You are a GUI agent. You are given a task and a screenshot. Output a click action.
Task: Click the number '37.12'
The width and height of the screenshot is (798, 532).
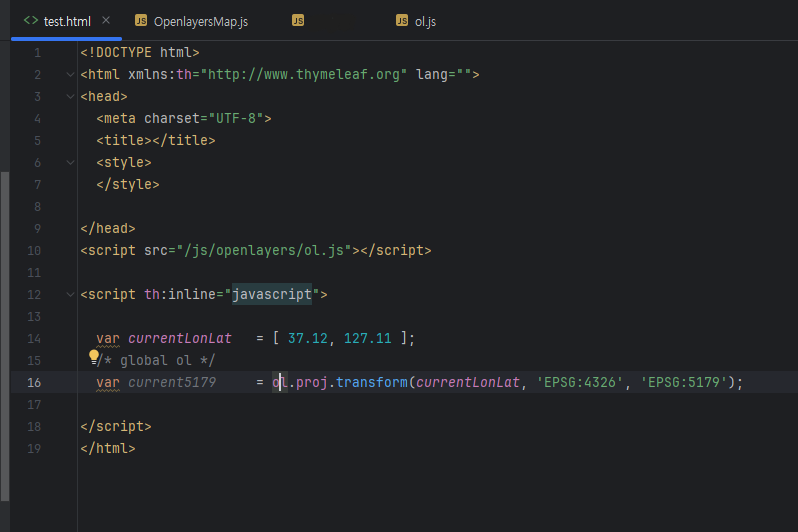[x=307, y=339]
